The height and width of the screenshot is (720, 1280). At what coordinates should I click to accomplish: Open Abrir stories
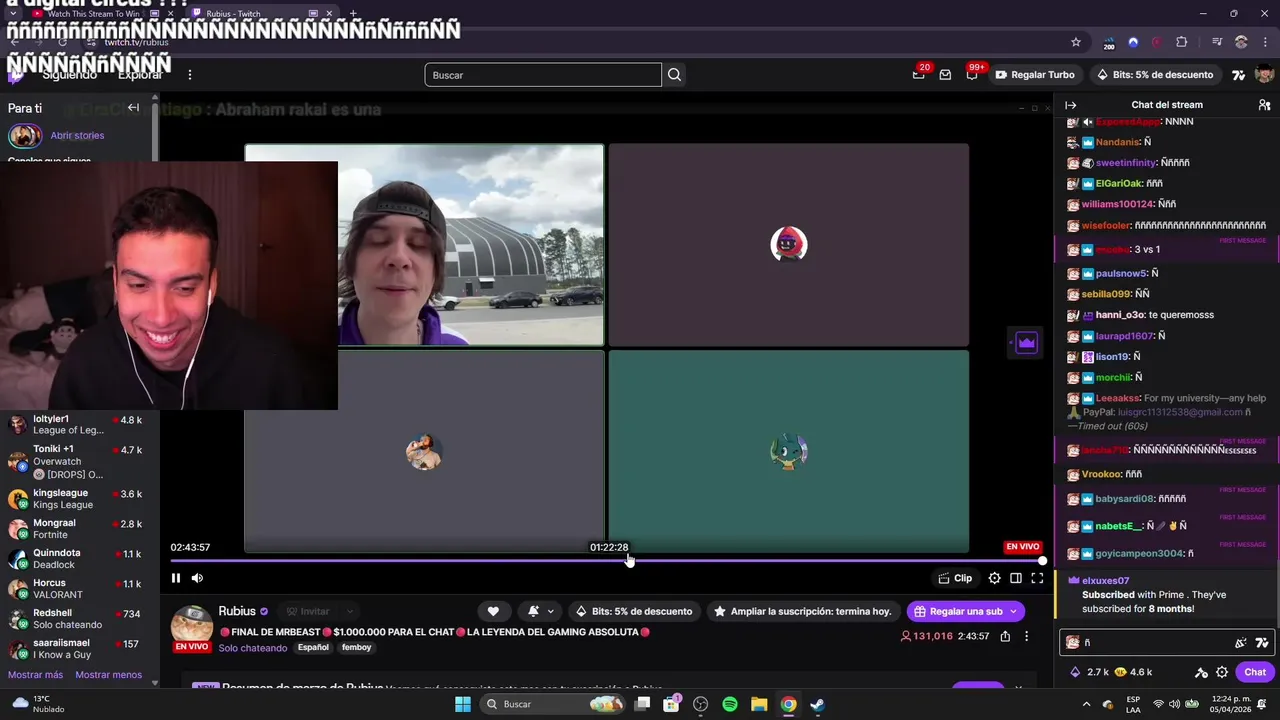pos(77,136)
